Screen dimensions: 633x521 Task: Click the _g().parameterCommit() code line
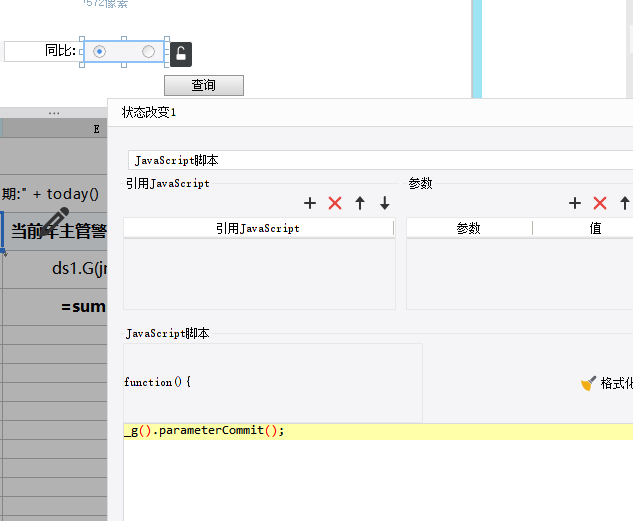coord(205,431)
